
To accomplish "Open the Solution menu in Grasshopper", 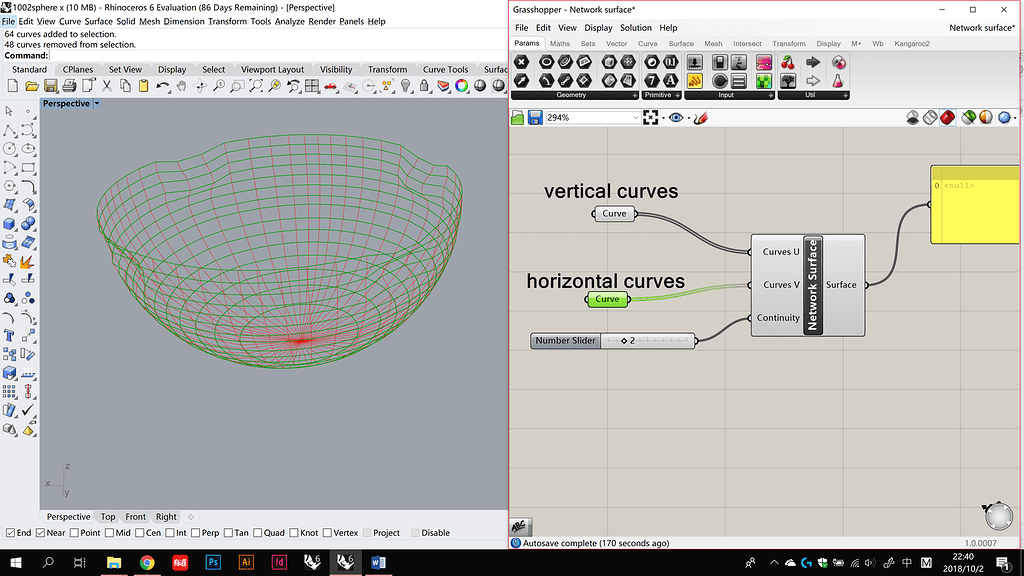I will click(636, 28).
